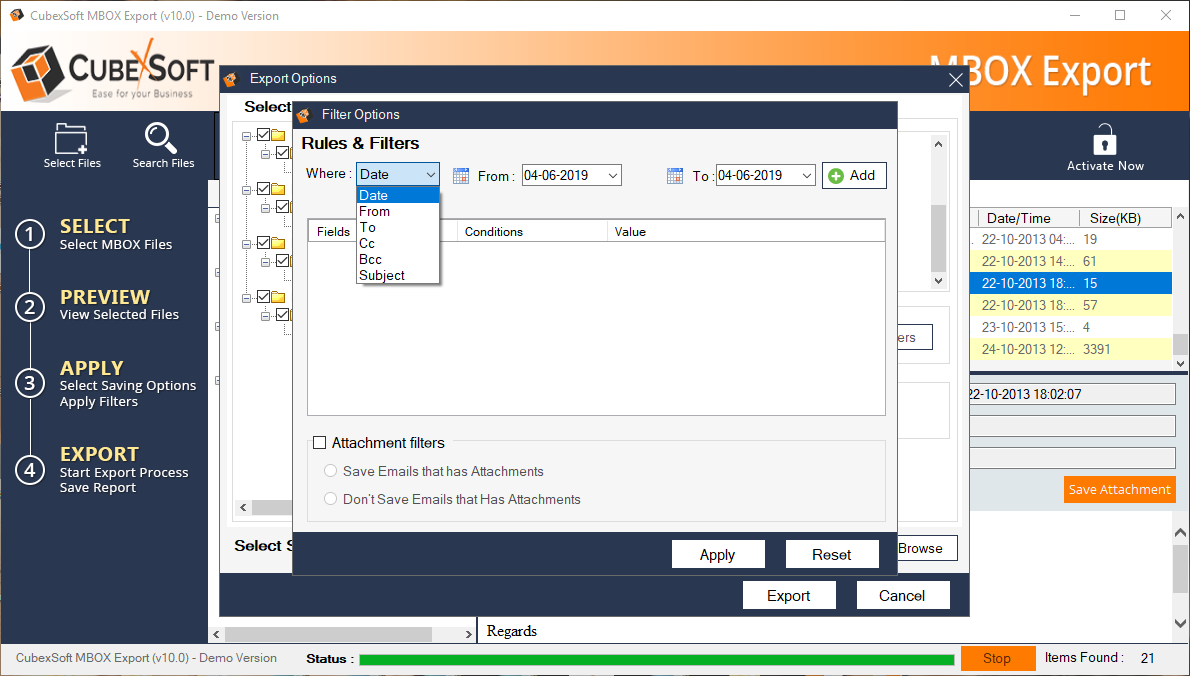
Task: Pick Bcc in the Where list
Action: pyautogui.click(x=370, y=259)
